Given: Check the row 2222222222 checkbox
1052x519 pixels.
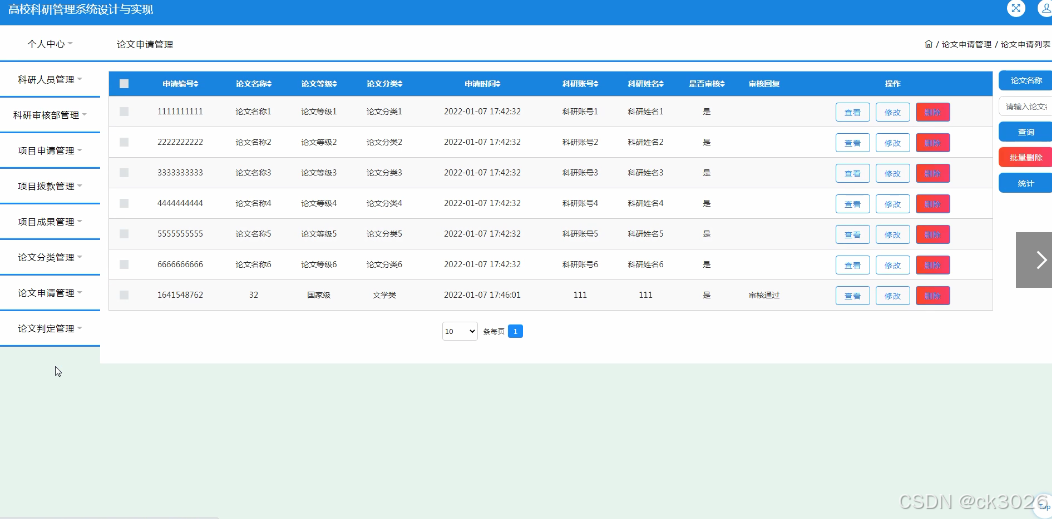Looking at the screenshot, I should [124, 142].
